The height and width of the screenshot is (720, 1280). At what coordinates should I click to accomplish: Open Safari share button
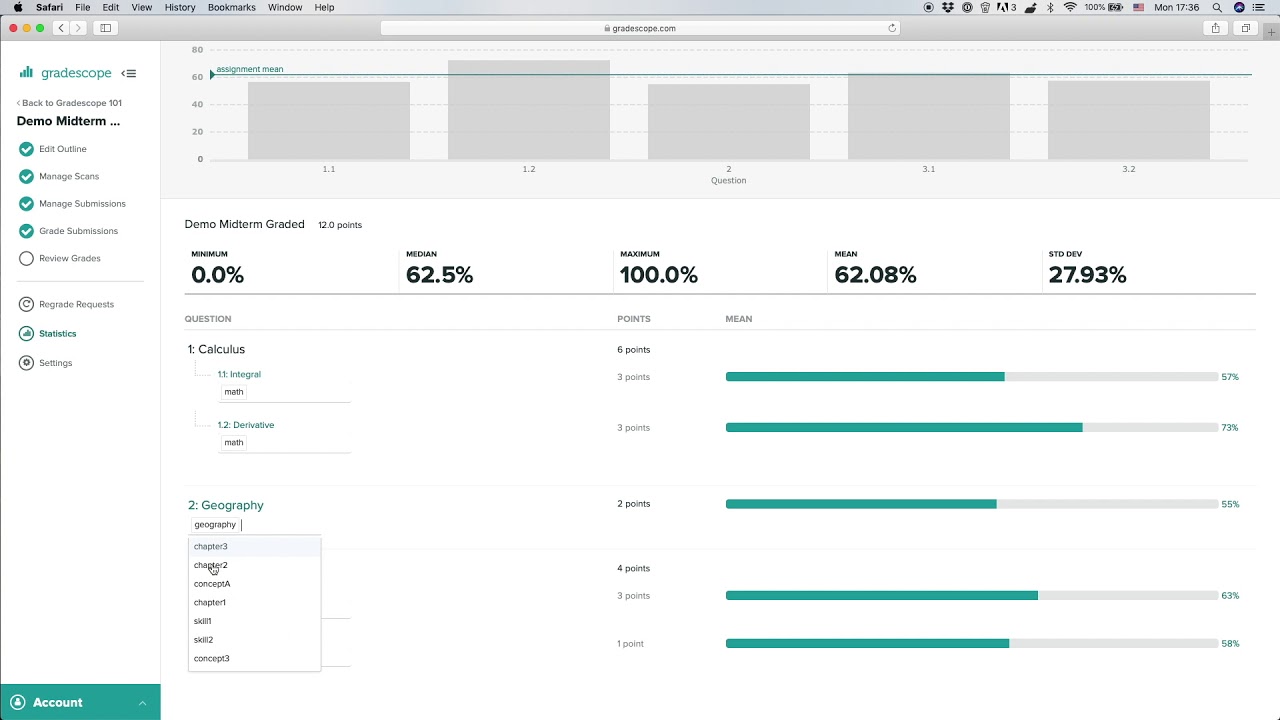1215,28
